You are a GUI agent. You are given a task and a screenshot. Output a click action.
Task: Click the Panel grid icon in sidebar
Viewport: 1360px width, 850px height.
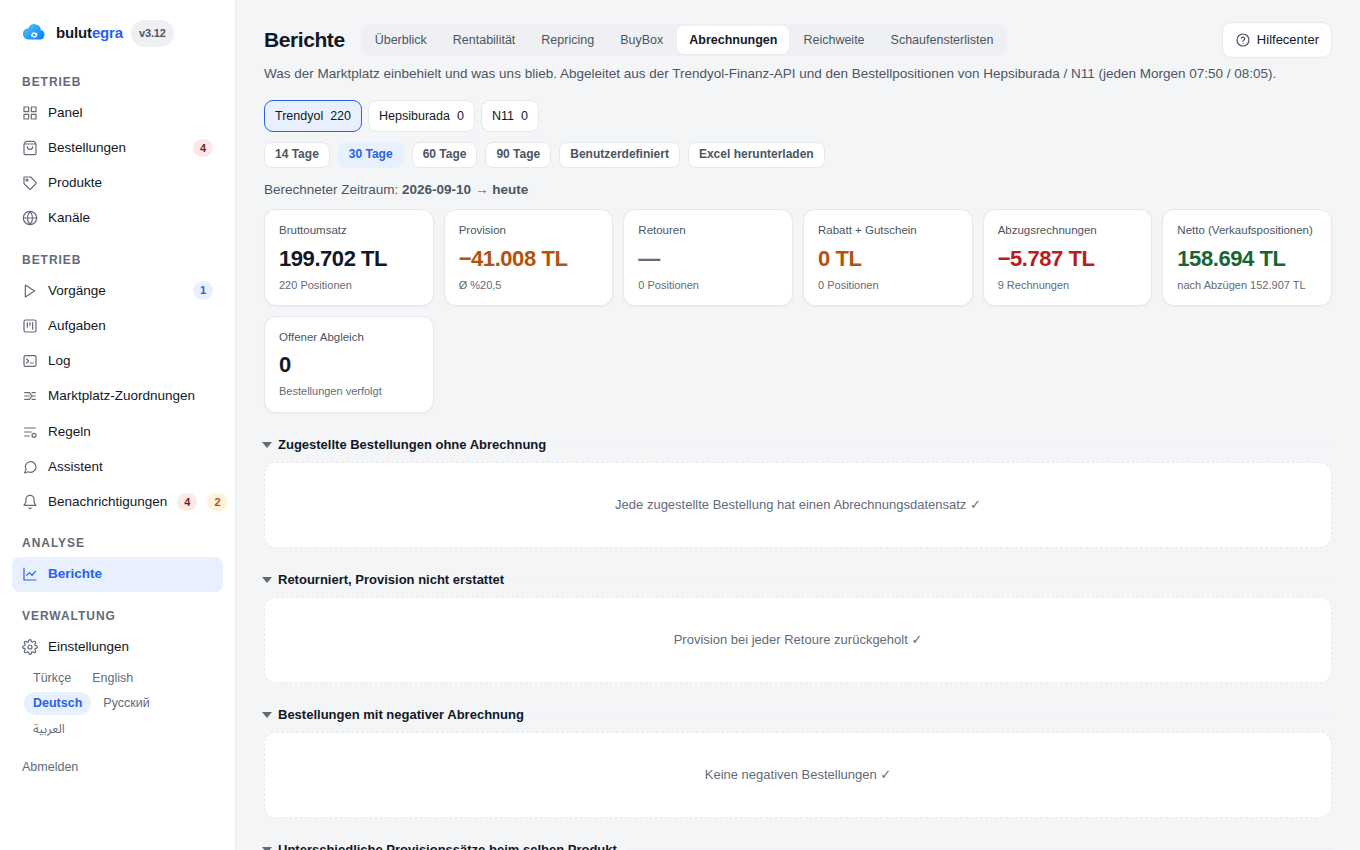(30, 113)
